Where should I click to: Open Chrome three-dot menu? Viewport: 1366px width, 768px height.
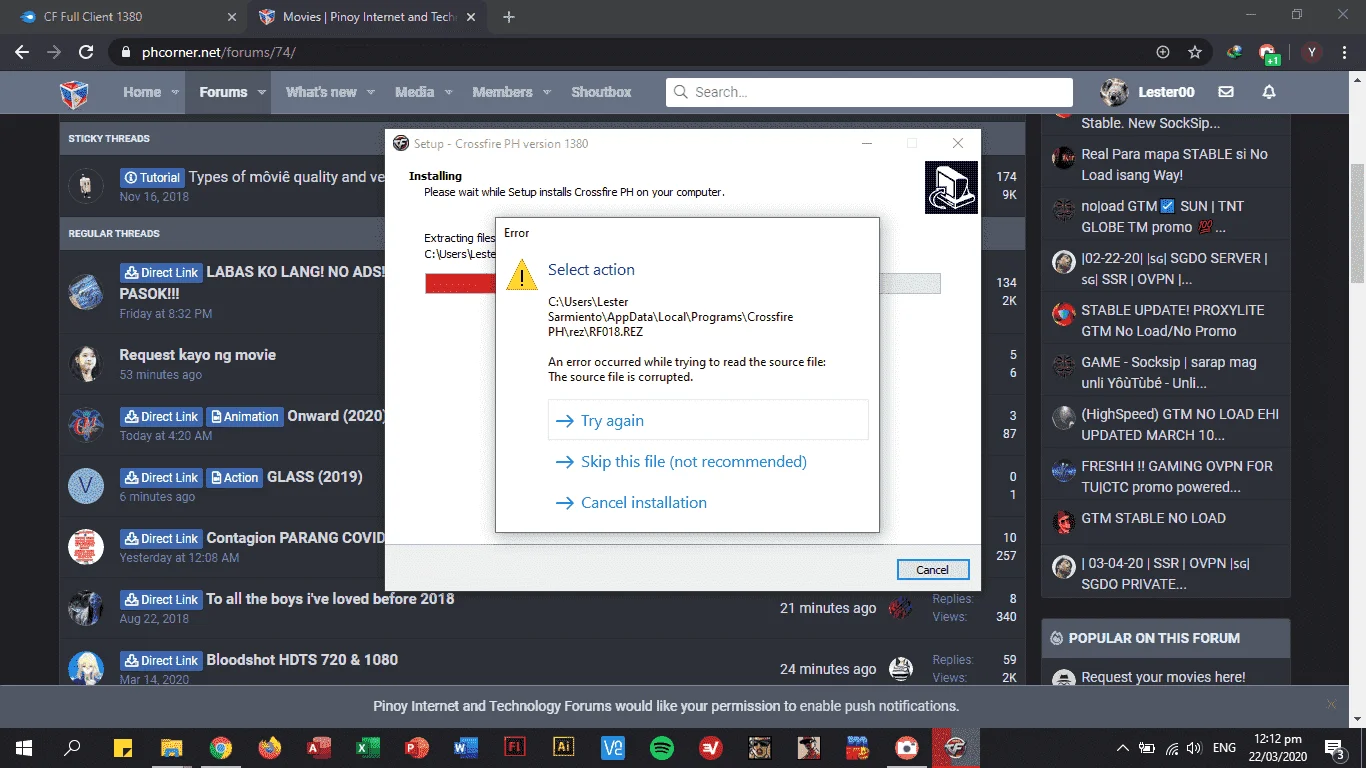1343,52
